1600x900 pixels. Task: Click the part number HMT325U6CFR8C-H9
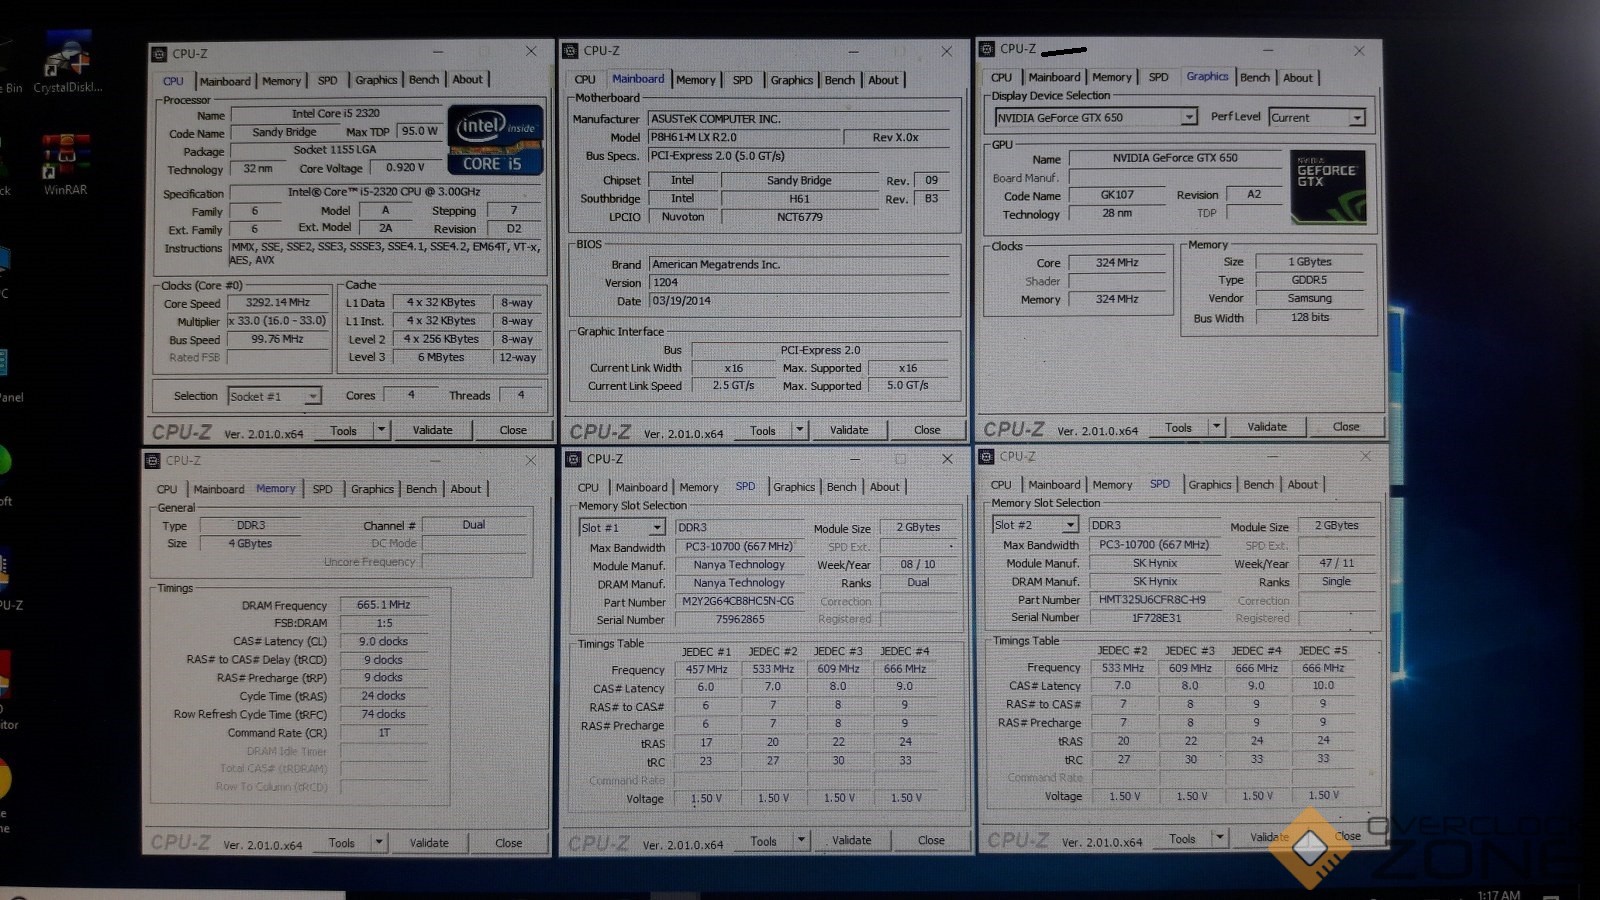(1152, 600)
